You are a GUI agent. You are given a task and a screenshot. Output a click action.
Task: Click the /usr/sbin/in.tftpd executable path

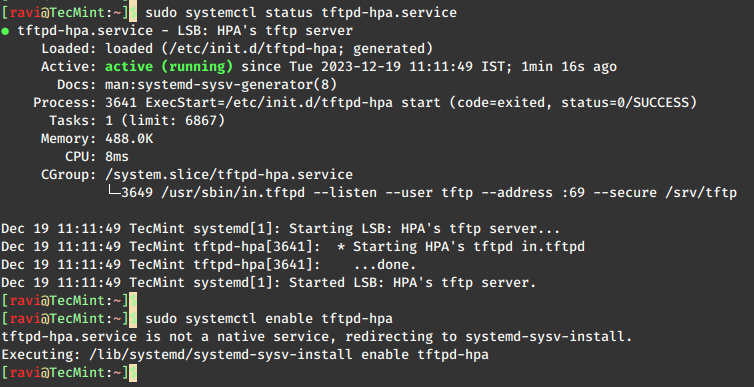233,193
